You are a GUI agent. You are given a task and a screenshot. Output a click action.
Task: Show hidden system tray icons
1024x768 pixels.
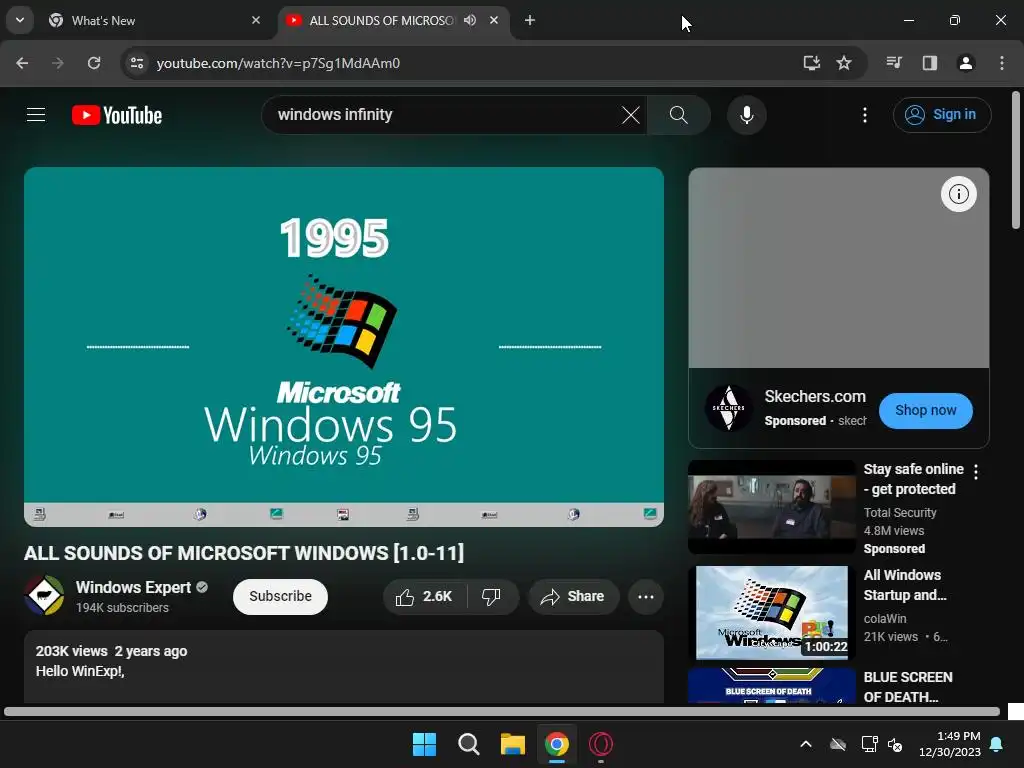coord(806,744)
